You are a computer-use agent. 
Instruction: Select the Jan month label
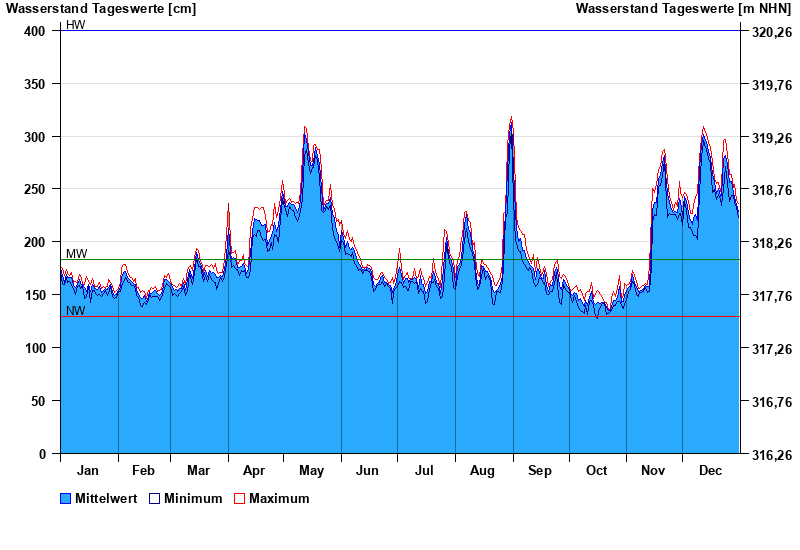click(88, 470)
